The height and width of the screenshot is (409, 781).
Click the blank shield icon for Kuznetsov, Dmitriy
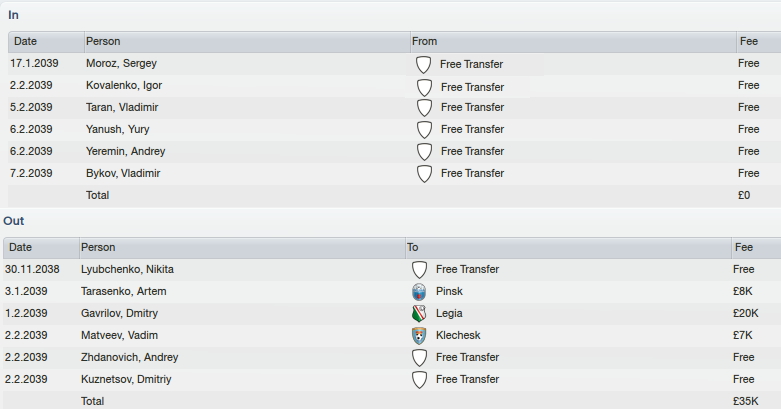click(419, 380)
